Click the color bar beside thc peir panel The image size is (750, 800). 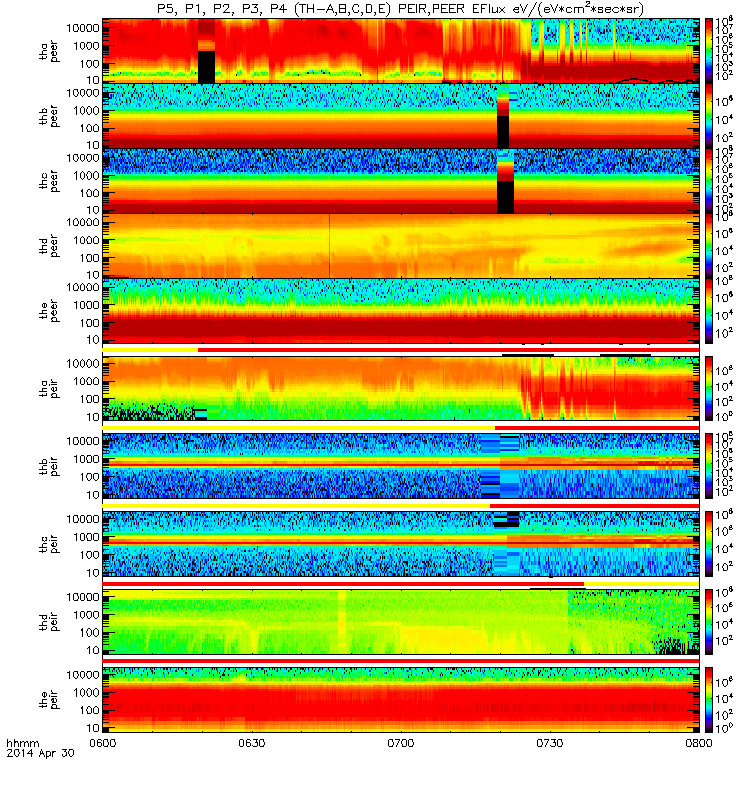pos(709,544)
